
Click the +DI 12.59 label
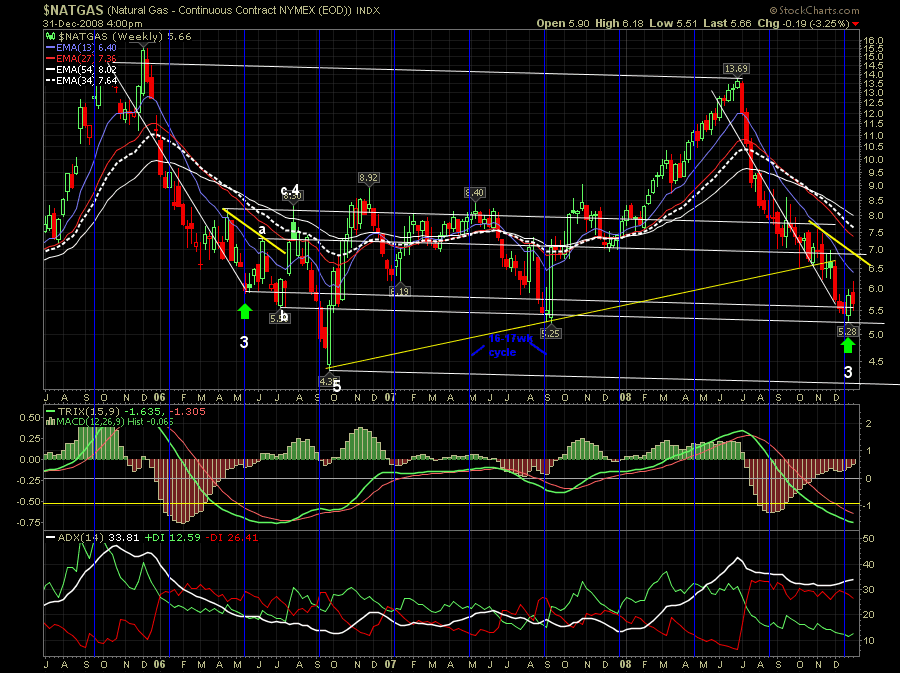pos(172,538)
